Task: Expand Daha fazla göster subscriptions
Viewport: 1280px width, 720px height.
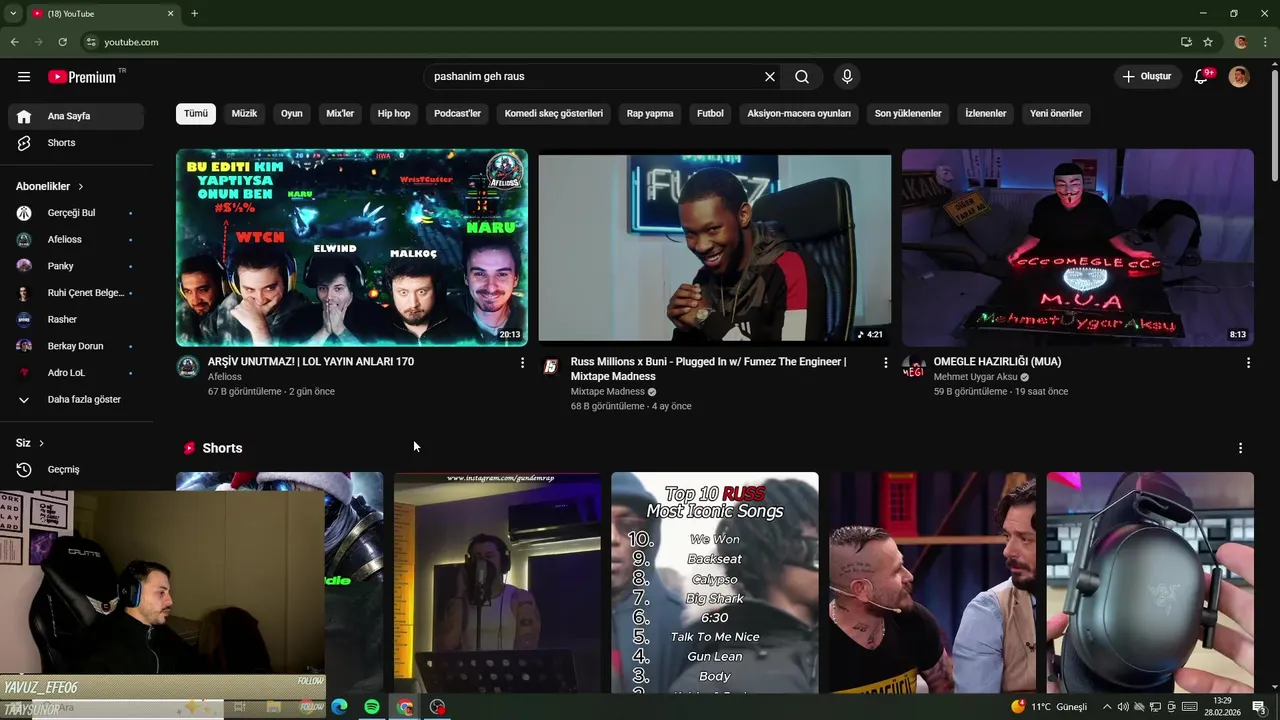Action: [76, 400]
